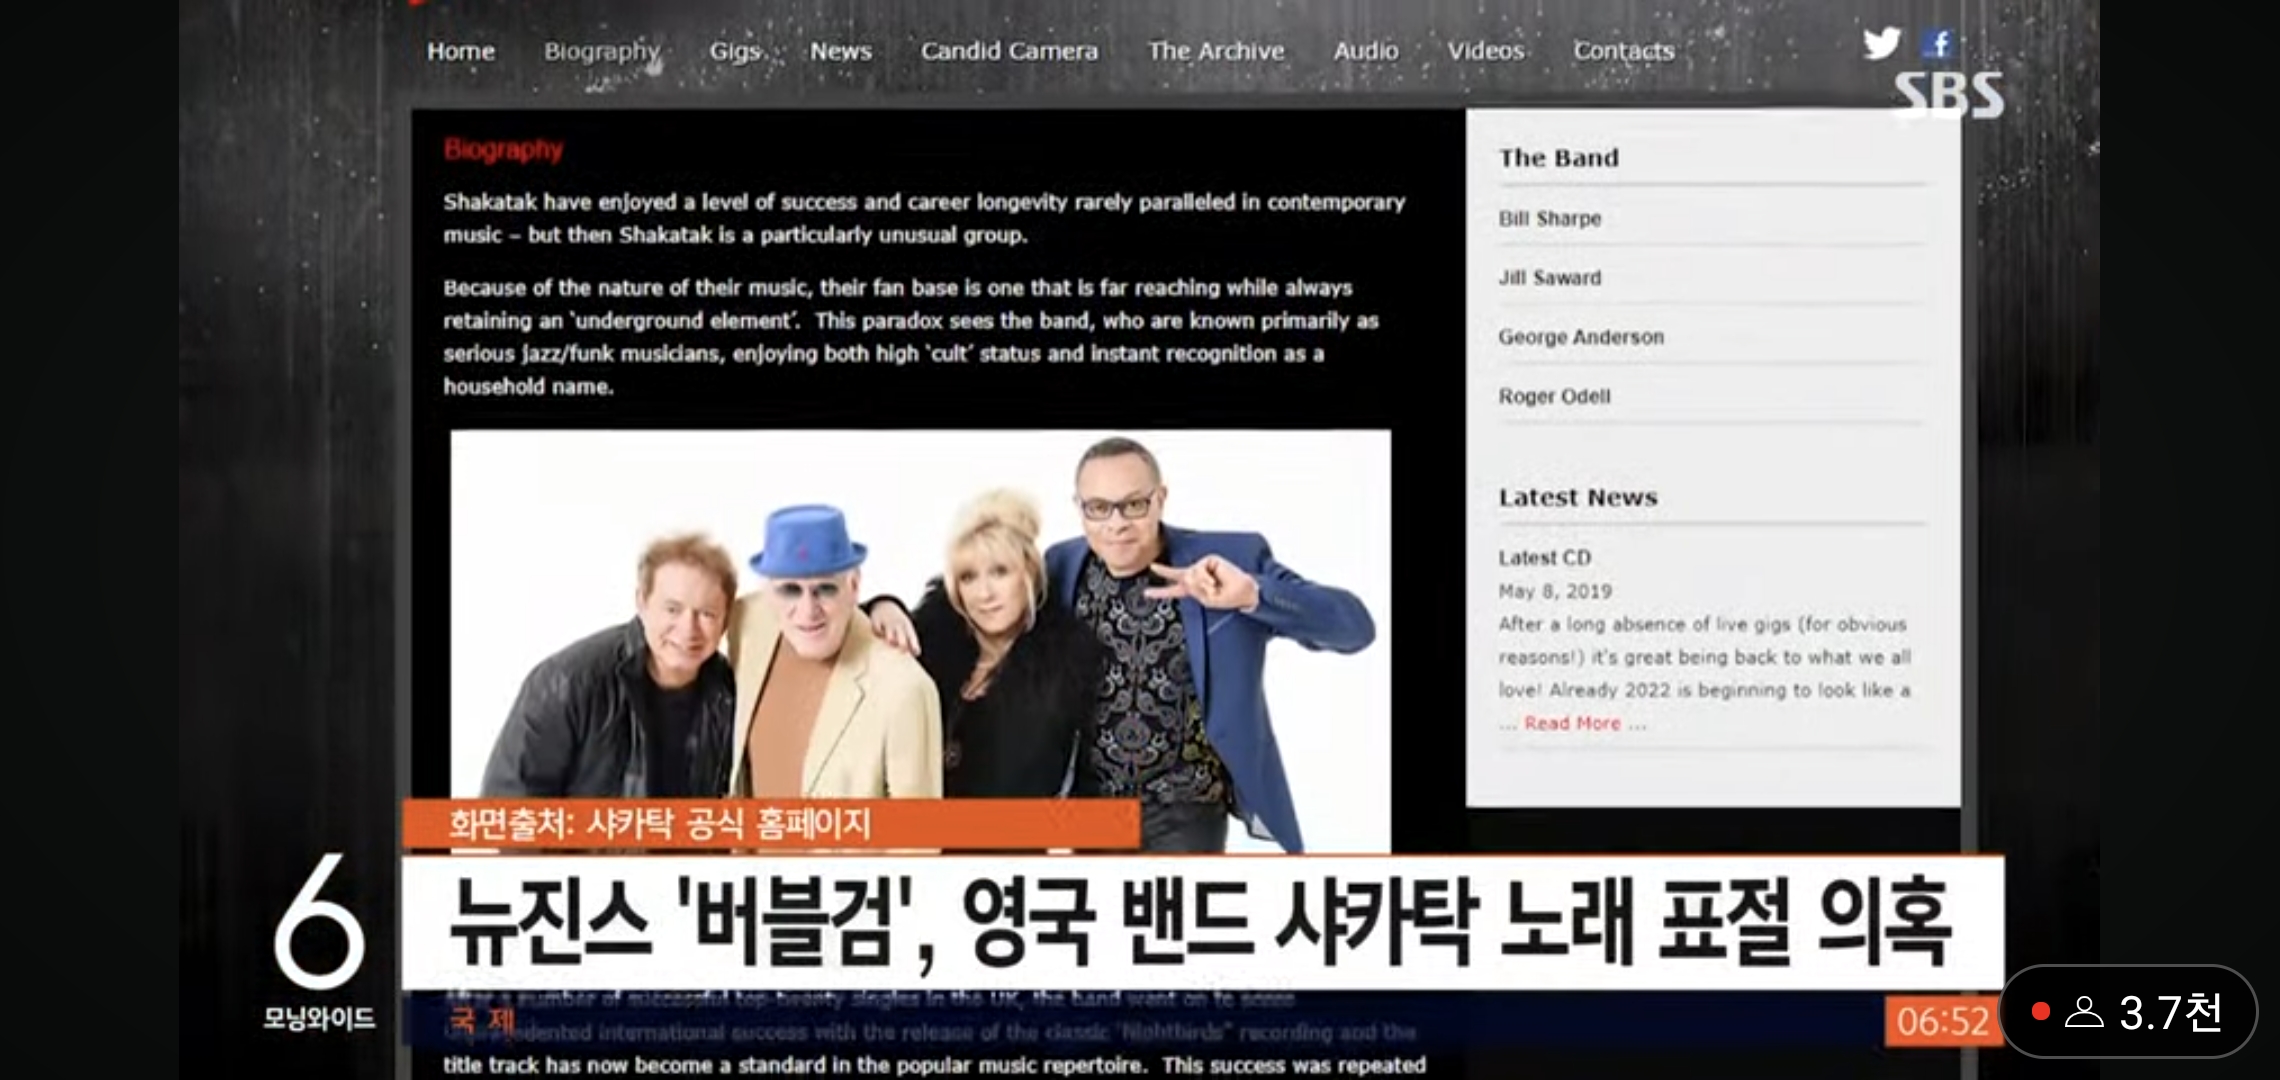The image size is (2280, 1080).
Task: Tap the live viewer count badge
Action: tap(2128, 1012)
